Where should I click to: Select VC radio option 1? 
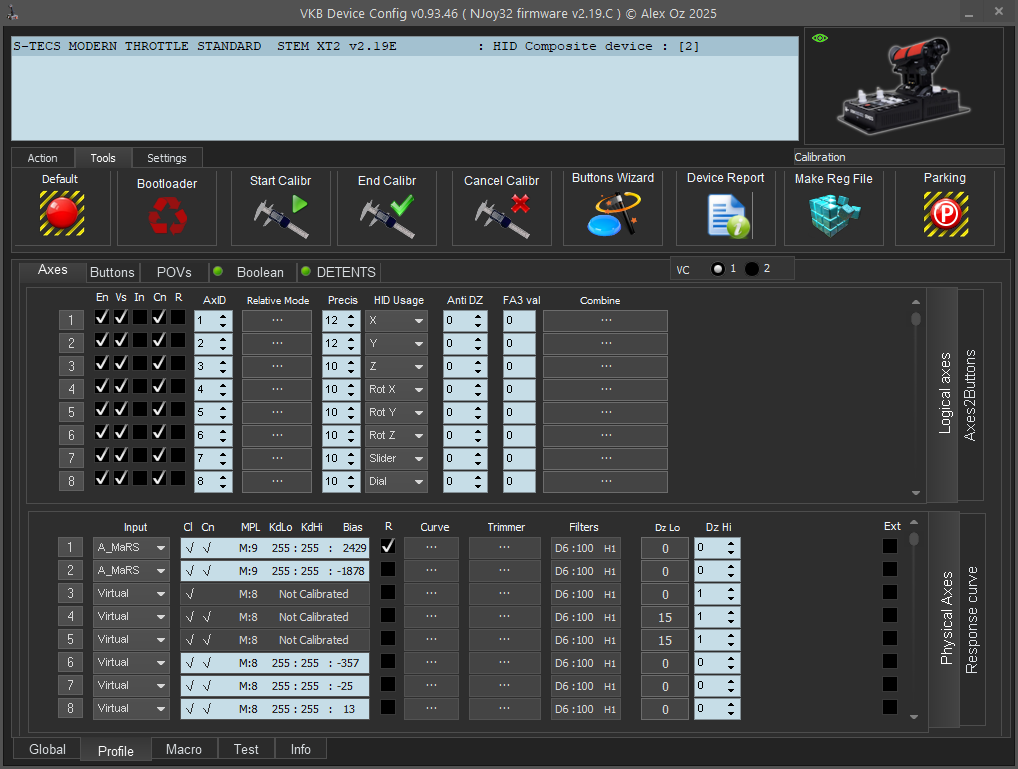coord(717,269)
